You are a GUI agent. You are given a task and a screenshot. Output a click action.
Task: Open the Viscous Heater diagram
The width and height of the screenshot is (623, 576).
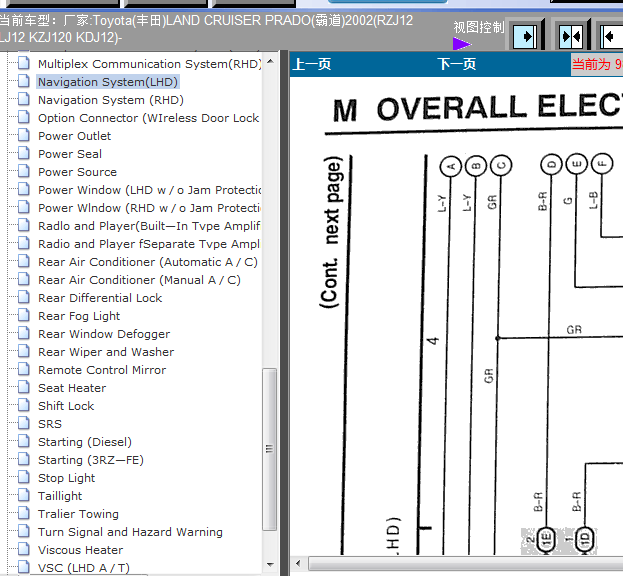tap(80, 550)
